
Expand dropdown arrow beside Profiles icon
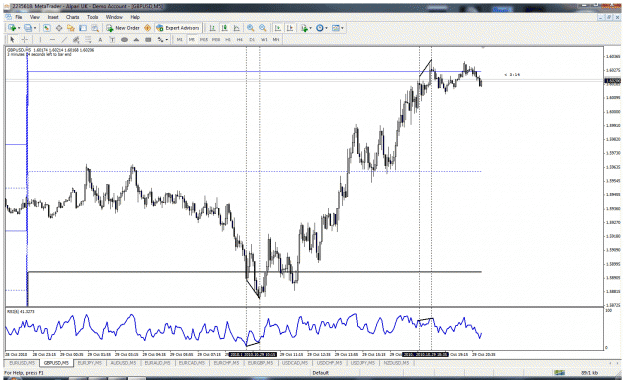pos(35,28)
